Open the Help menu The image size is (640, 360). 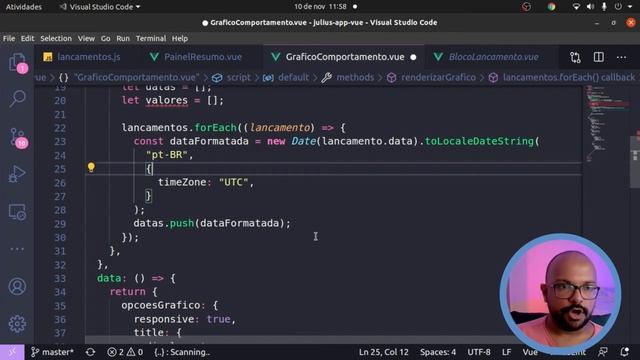[180, 38]
